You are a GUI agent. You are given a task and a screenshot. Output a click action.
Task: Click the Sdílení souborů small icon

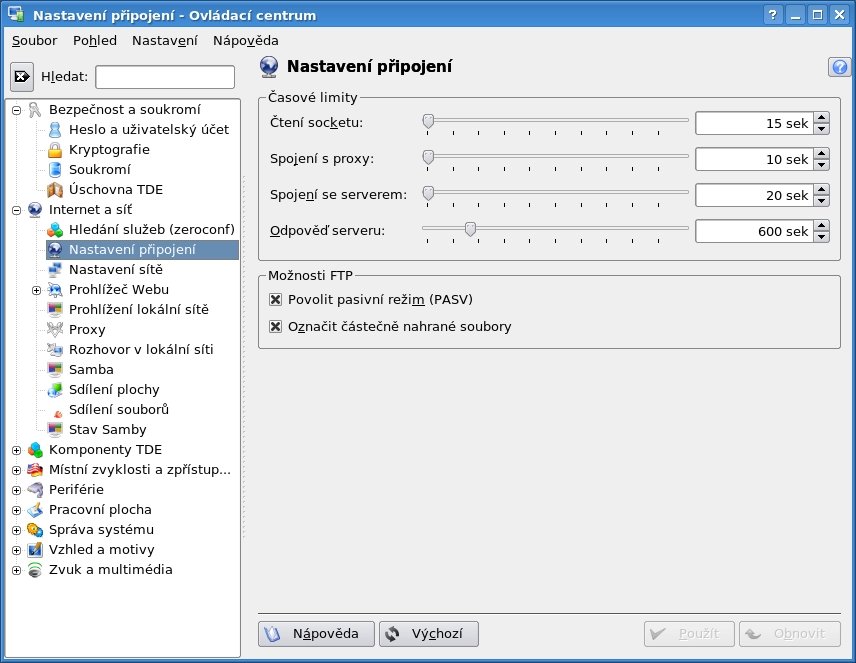[x=58, y=414]
